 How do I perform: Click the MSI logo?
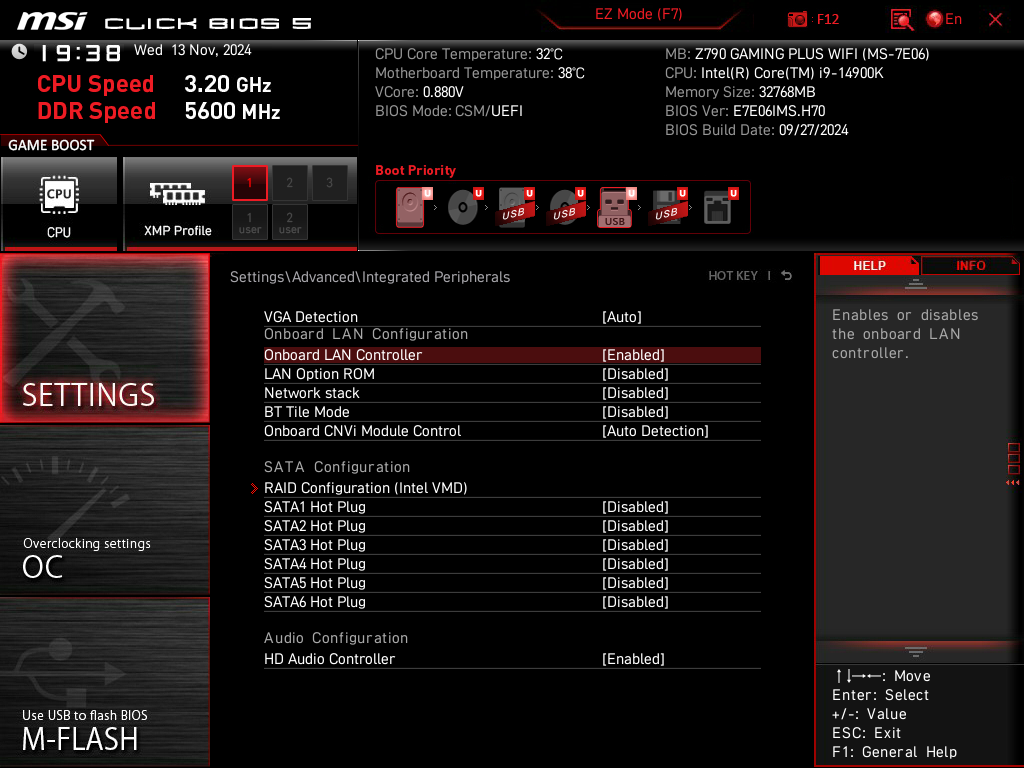click(x=52, y=21)
